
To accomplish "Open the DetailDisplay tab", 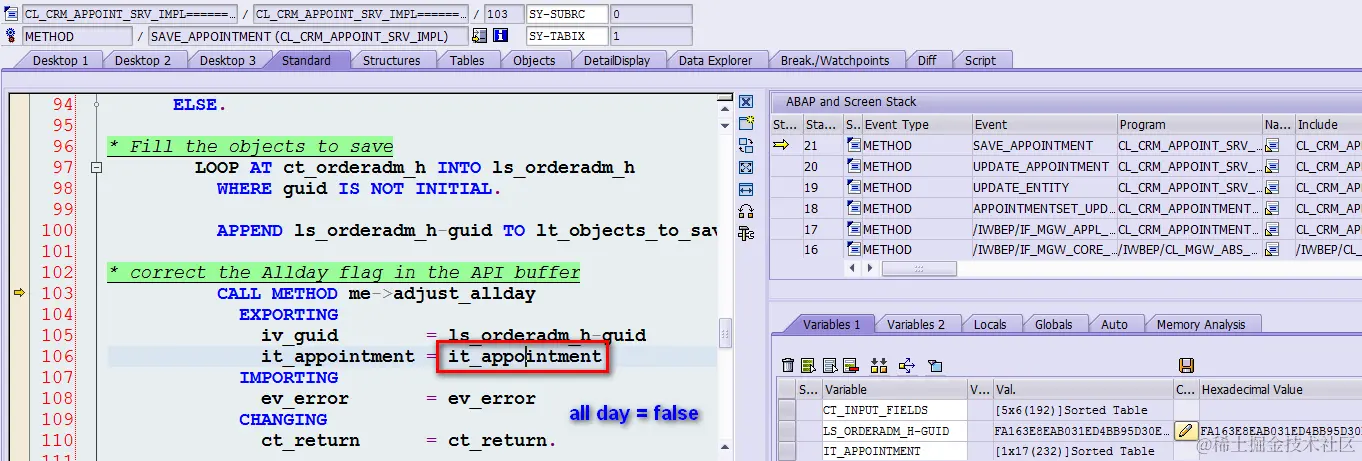I will [x=617, y=60].
